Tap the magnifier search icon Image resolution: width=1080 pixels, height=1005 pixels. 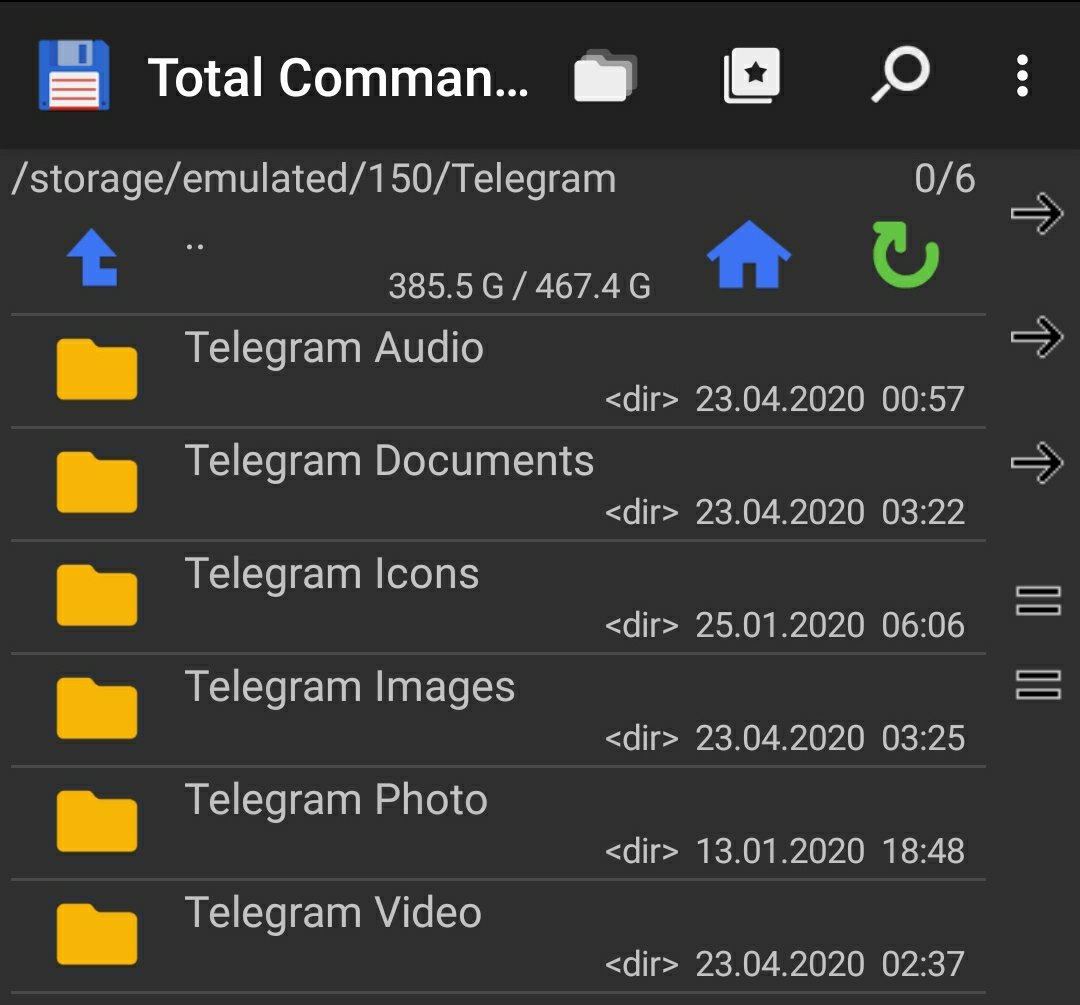pos(900,77)
